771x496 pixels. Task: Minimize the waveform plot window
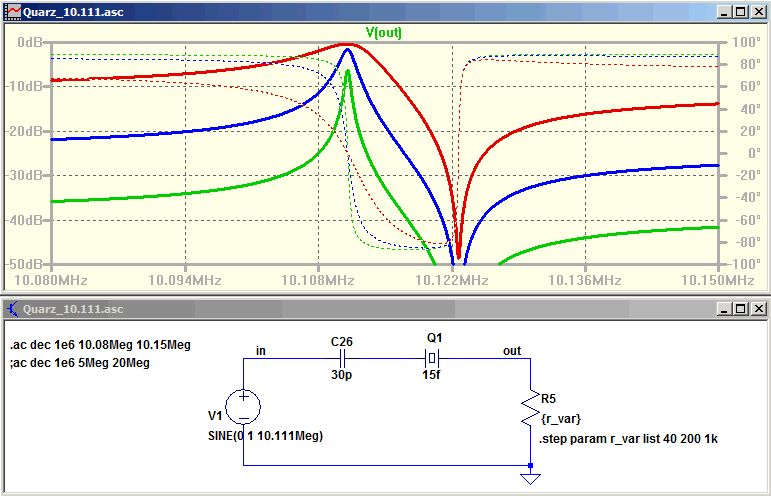[x=723, y=12]
